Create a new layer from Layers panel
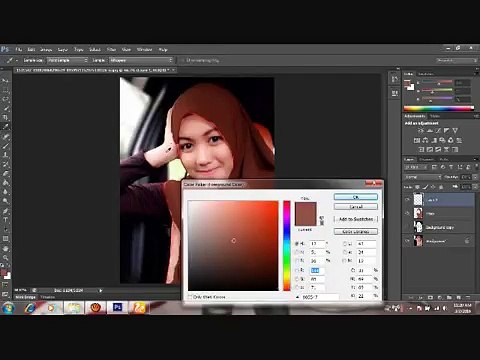This screenshot has width=480, height=360. pyautogui.click(x=459, y=297)
